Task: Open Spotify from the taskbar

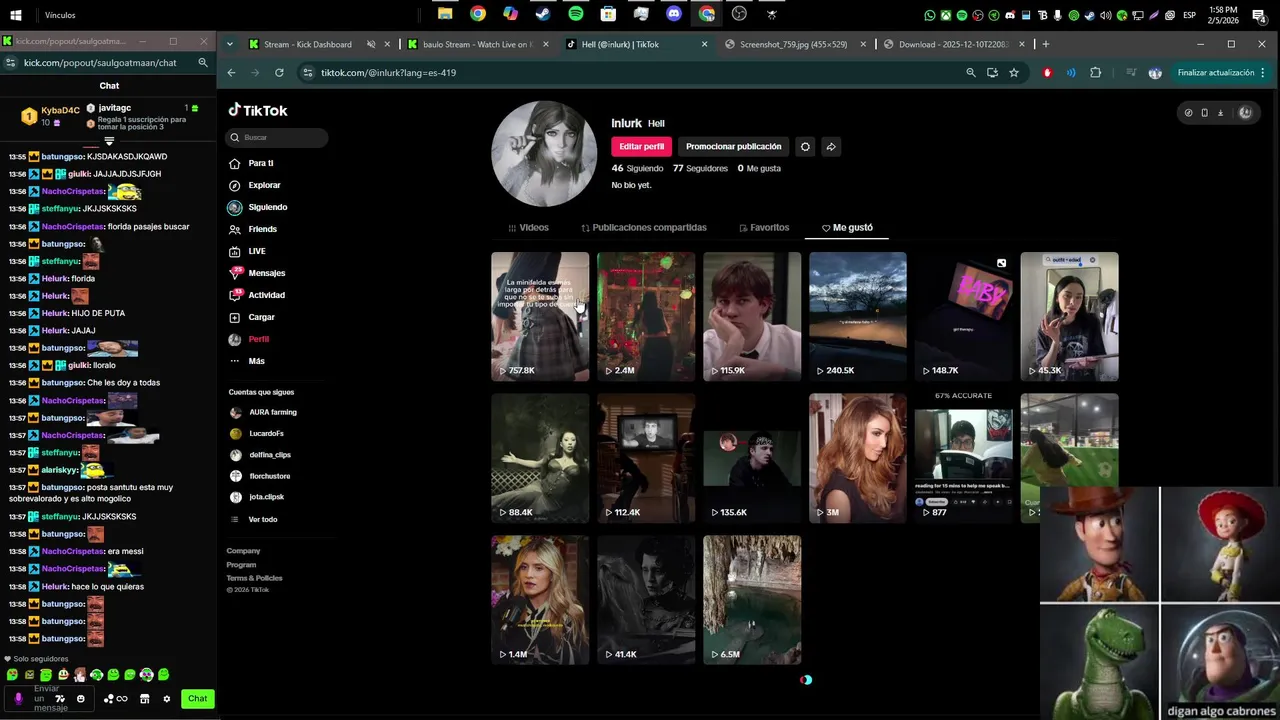Action: (x=576, y=14)
